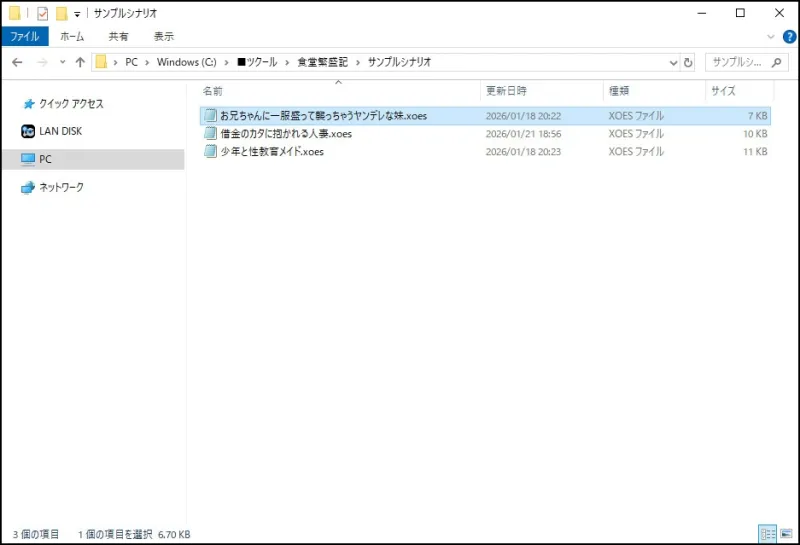Switch to details view in status bar
The width and height of the screenshot is (800, 545).
767,534
